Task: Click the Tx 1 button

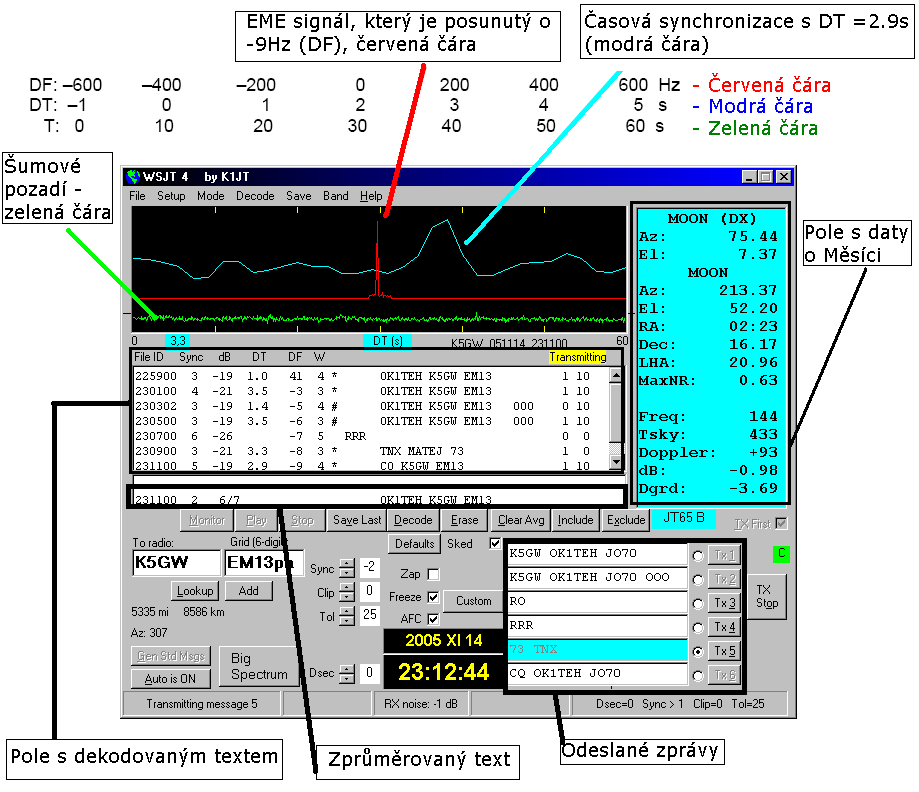Action: (x=724, y=555)
